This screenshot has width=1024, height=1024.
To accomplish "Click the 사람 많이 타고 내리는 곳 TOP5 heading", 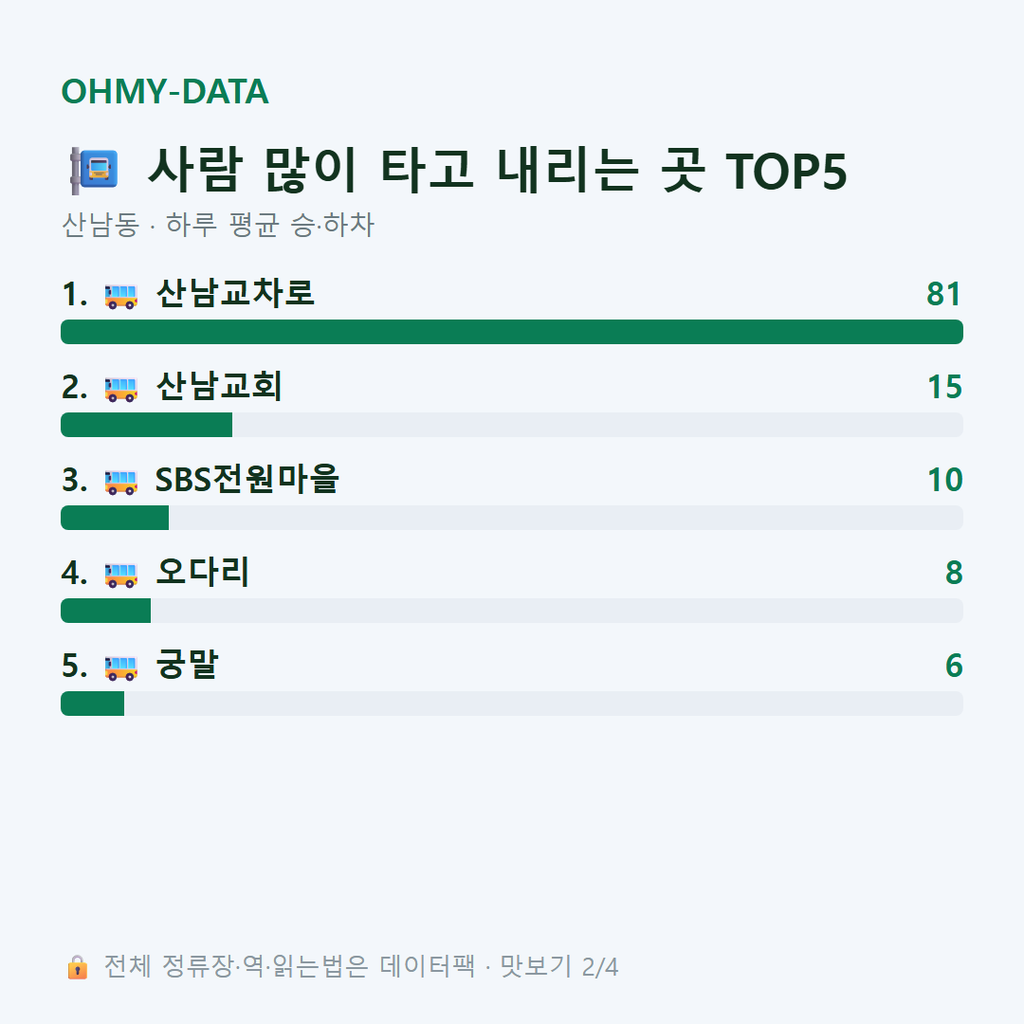I will [497, 170].
